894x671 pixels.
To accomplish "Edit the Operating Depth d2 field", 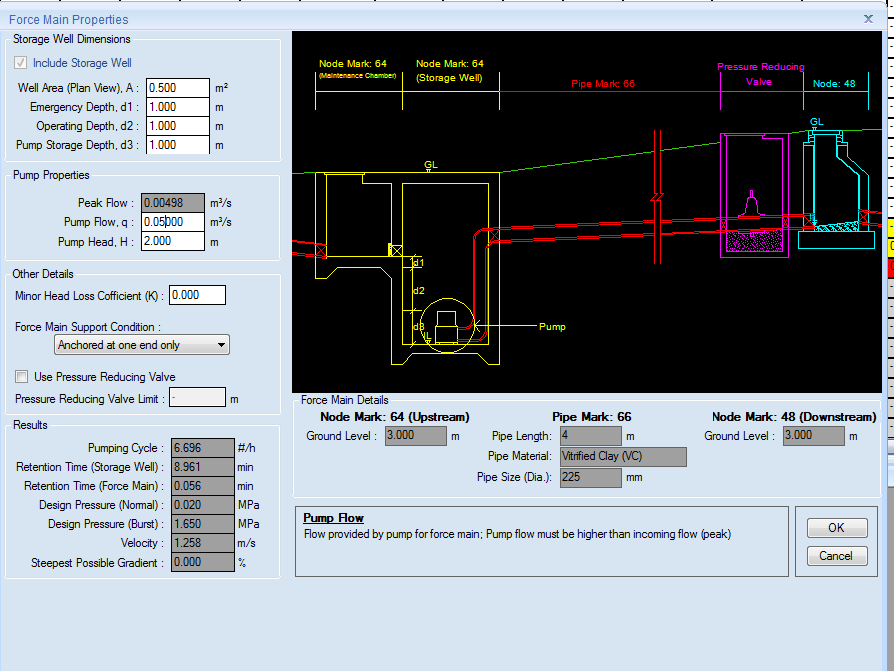I will (178, 126).
